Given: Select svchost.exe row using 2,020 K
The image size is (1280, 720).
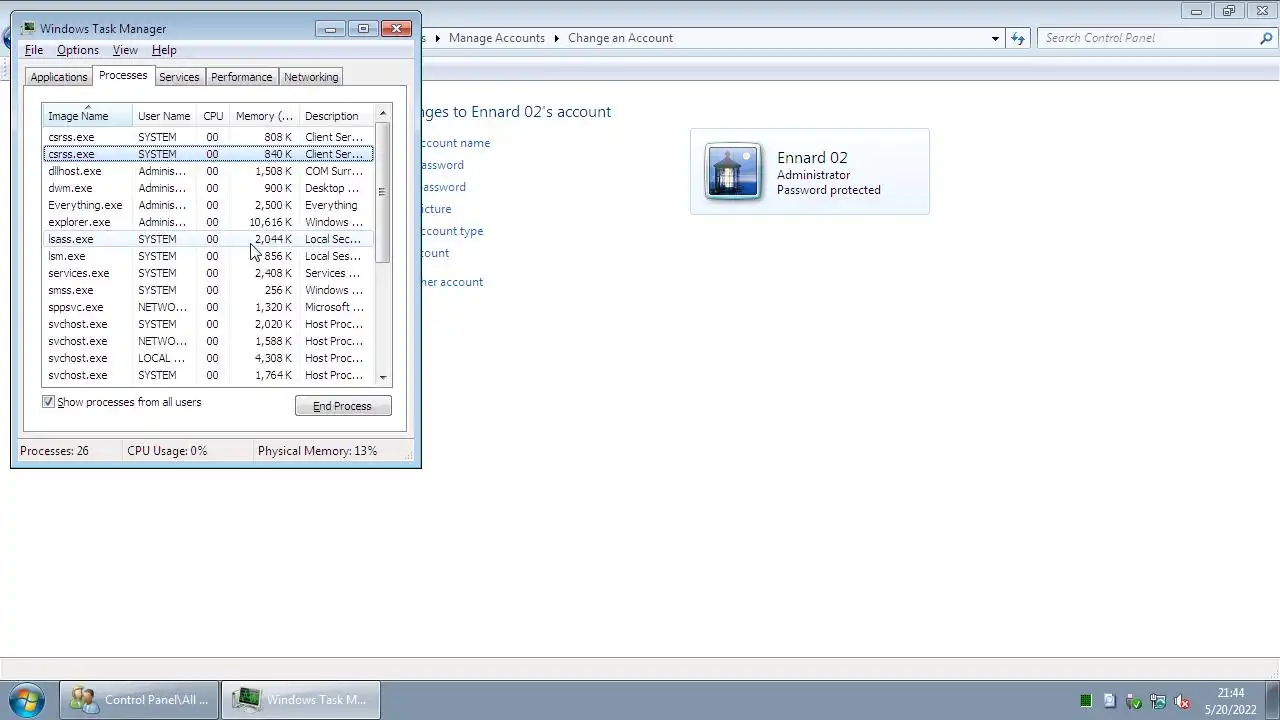Looking at the screenshot, I should 208,324.
